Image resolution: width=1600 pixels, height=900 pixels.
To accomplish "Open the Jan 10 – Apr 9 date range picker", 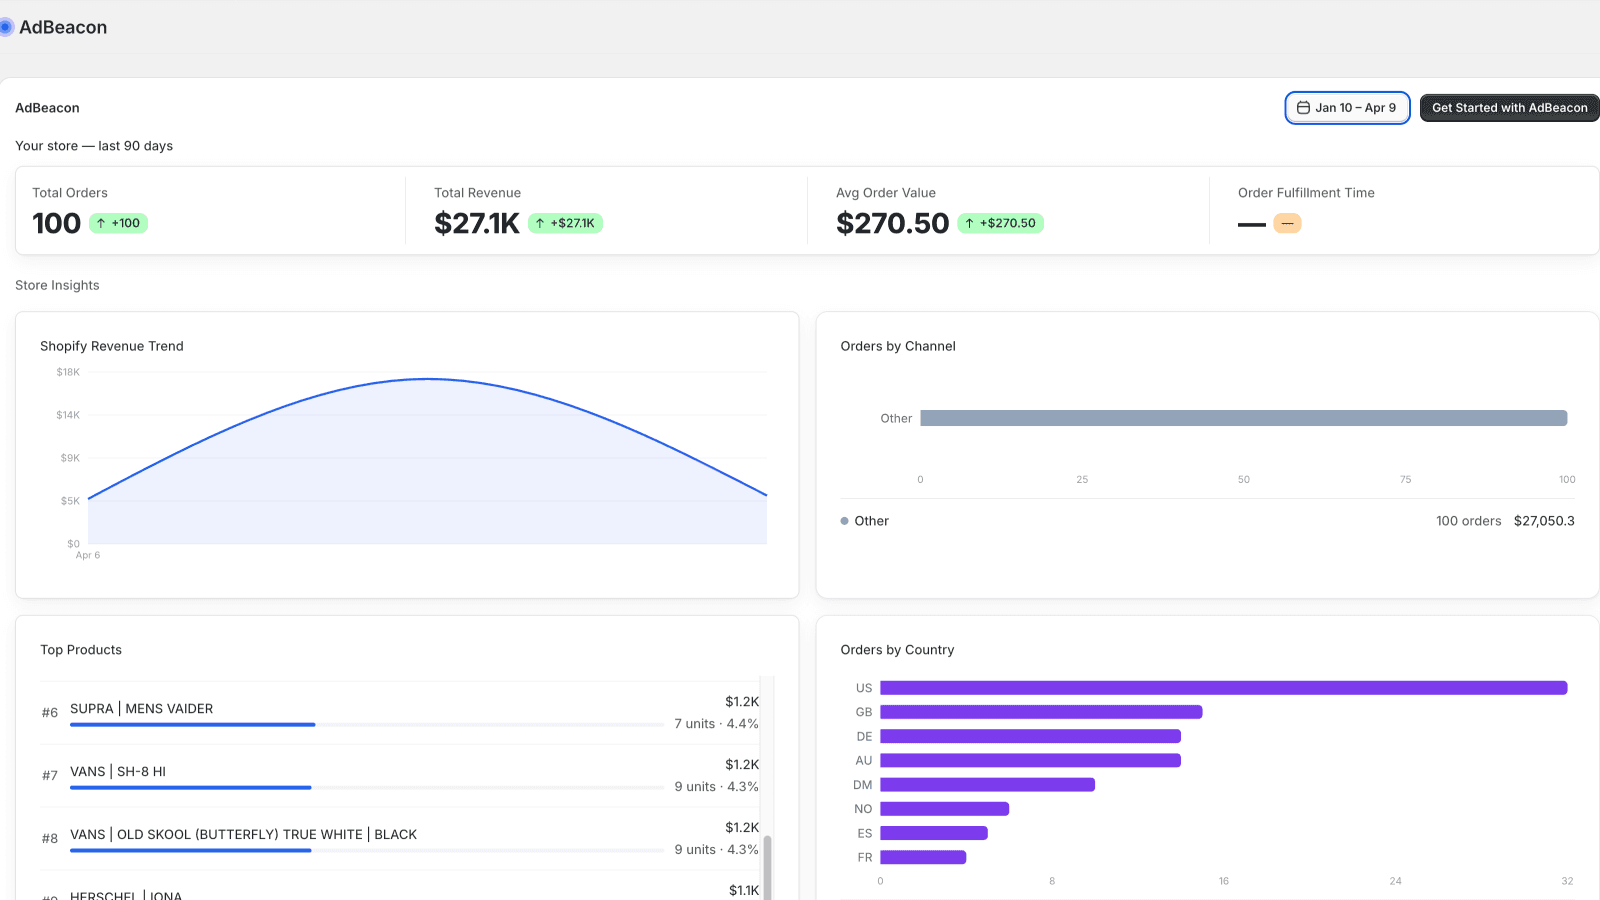I will [1347, 108].
